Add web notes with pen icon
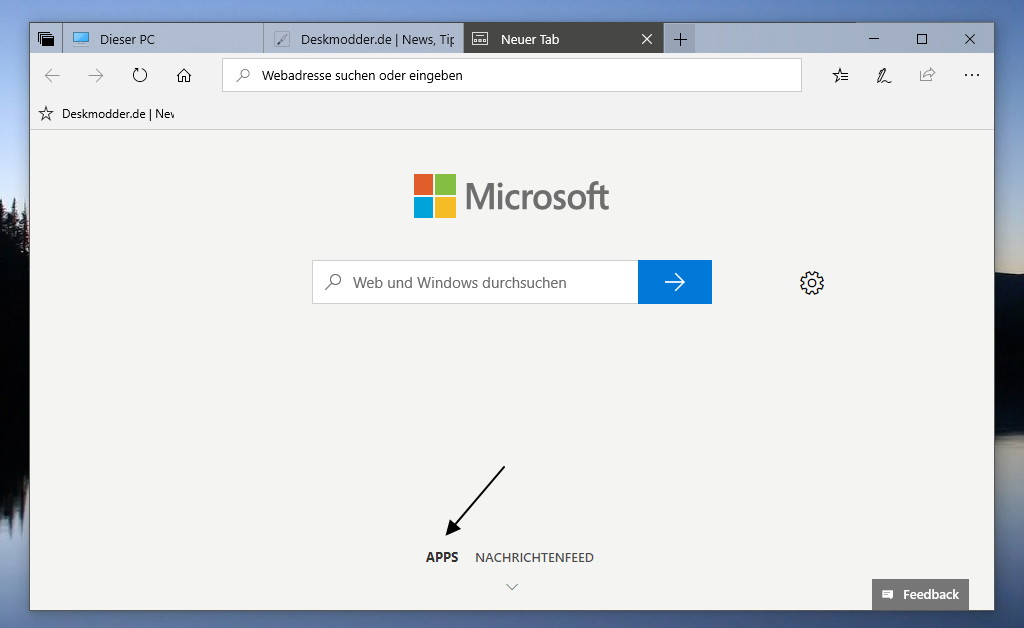The width and height of the screenshot is (1024, 628). click(x=884, y=76)
